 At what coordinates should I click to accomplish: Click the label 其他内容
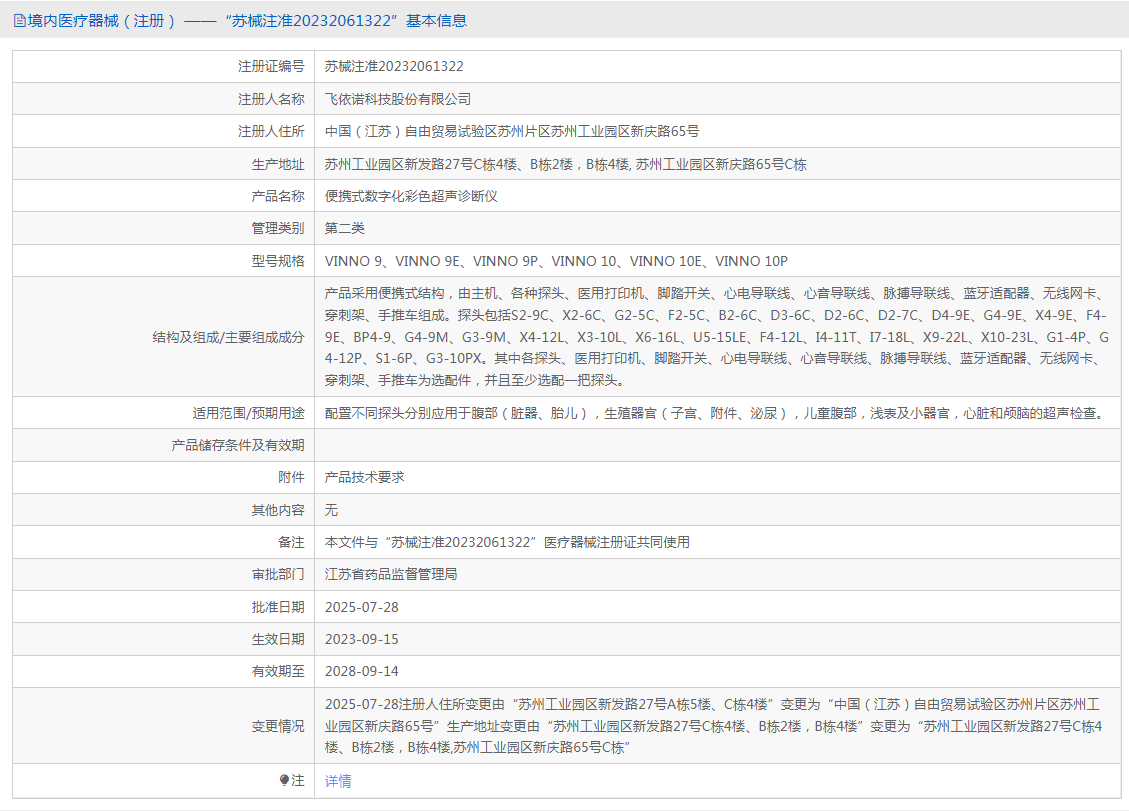(278, 510)
